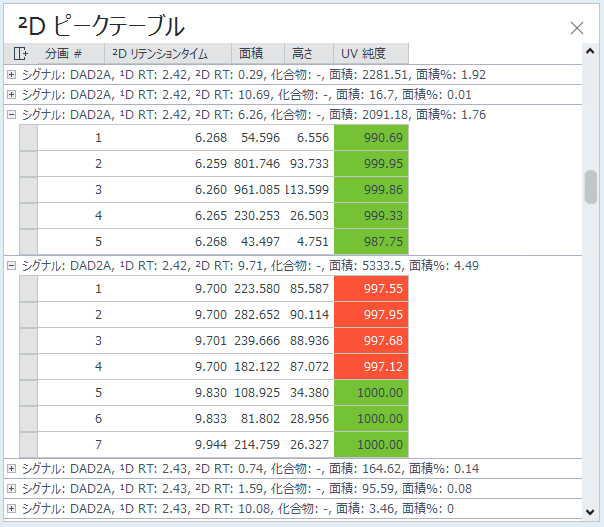604x527 pixels.
Task: Select UV purity cell 999.86
Action: coord(371,190)
